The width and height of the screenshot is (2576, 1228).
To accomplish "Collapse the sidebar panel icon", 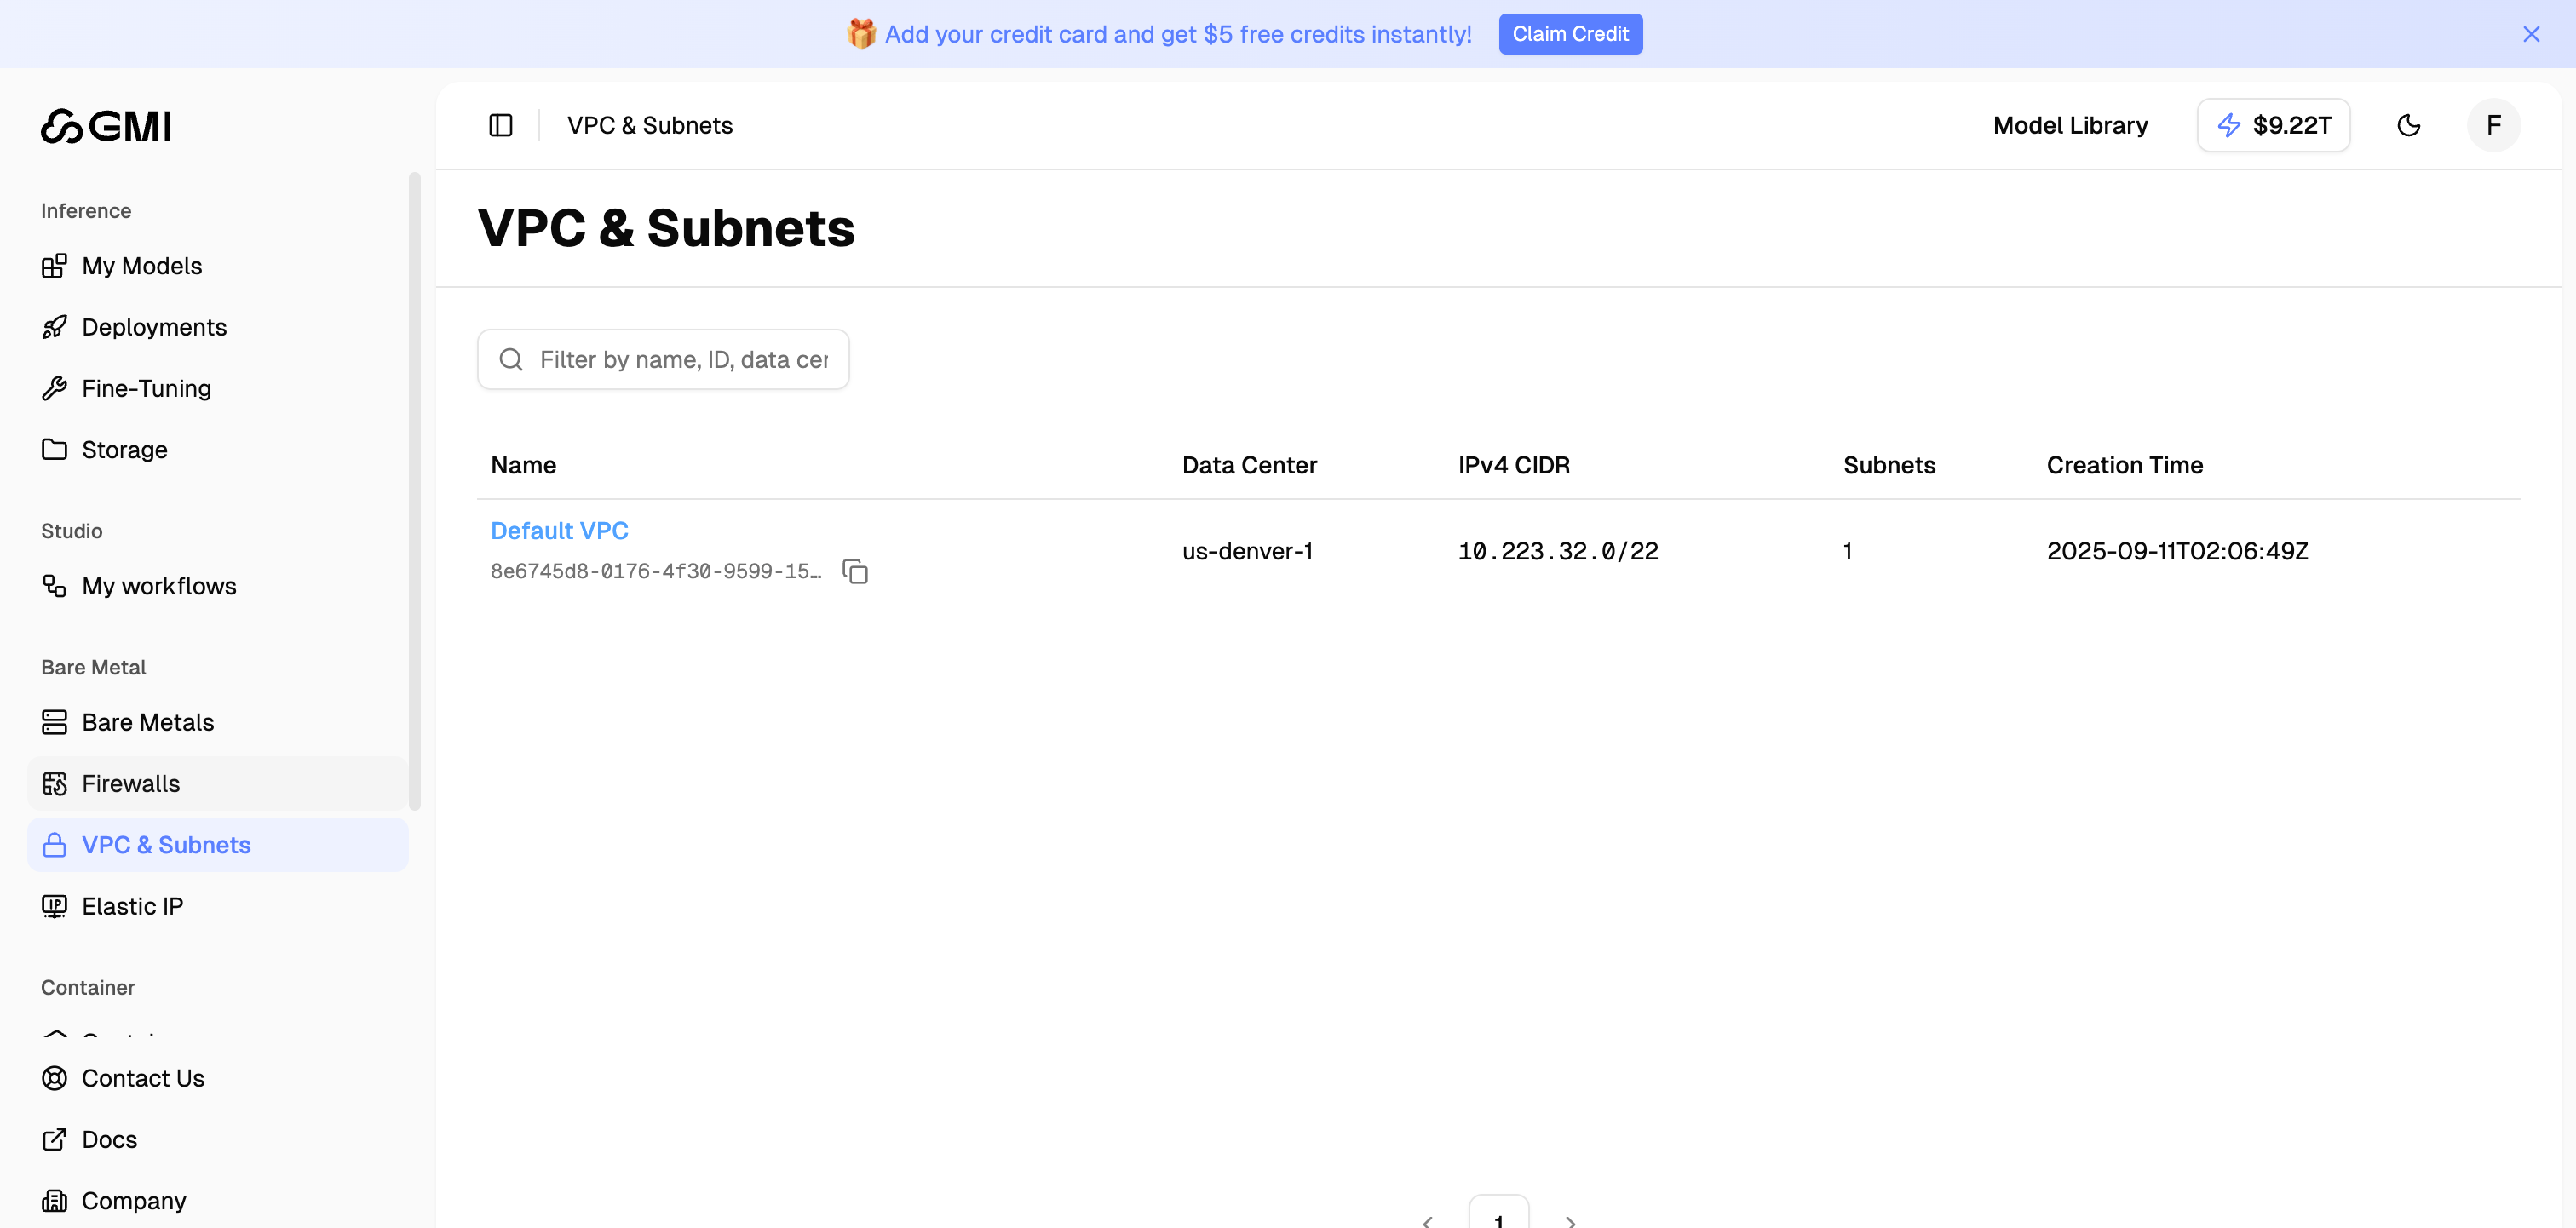I will click(x=500, y=125).
